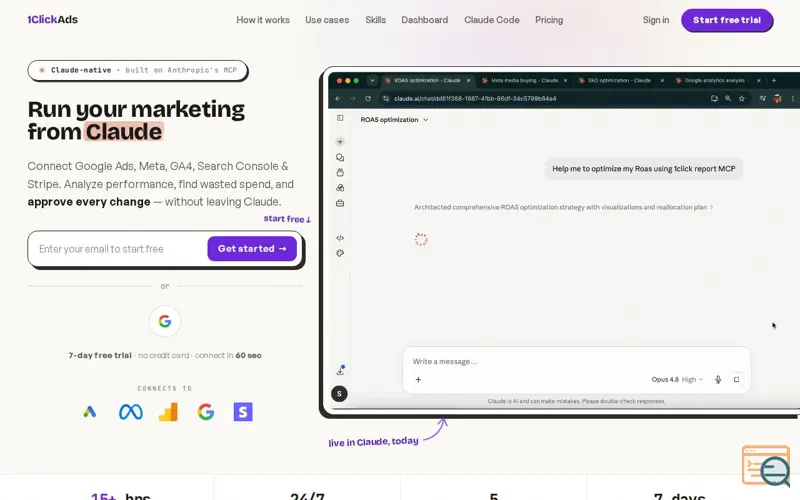Image resolution: width=800 pixels, height=500 pixels.
Task: Reload the claude.ai page
Action: click(368, 98)
